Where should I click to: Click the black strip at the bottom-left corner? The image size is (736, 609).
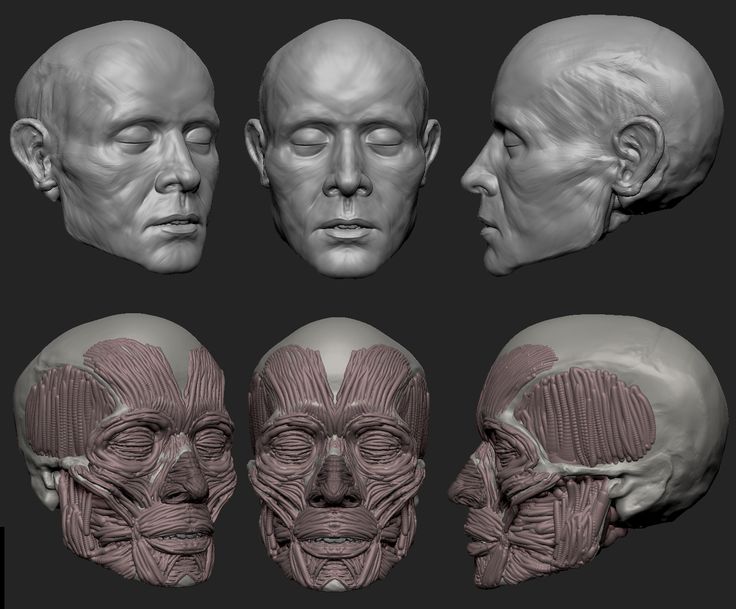point(2,568)
